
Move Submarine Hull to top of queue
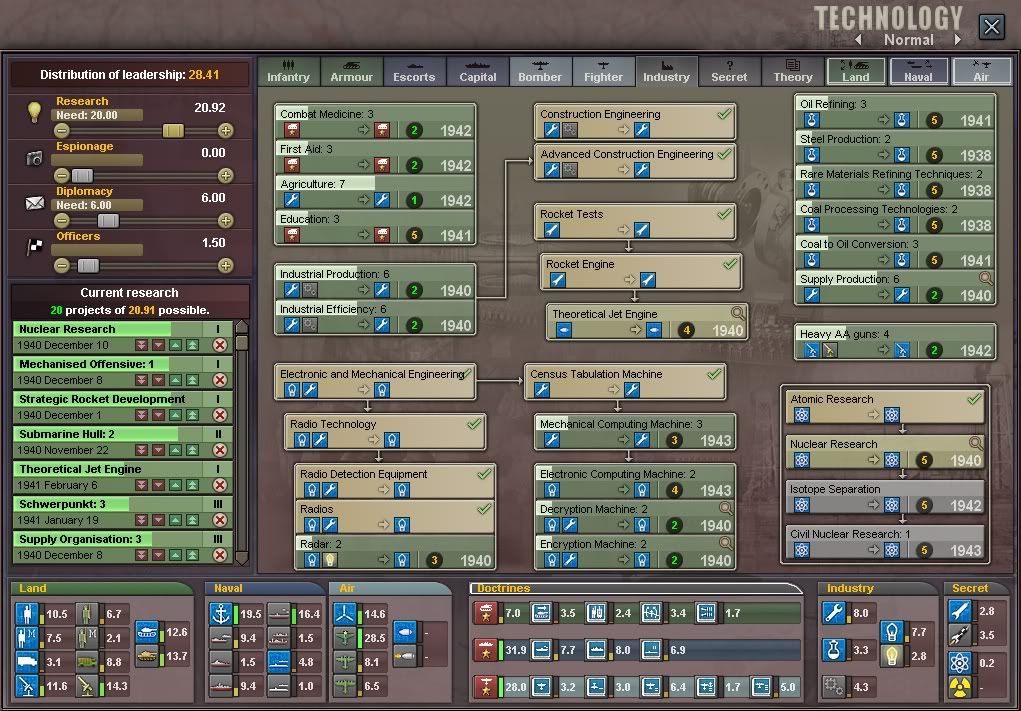(193, 450)
